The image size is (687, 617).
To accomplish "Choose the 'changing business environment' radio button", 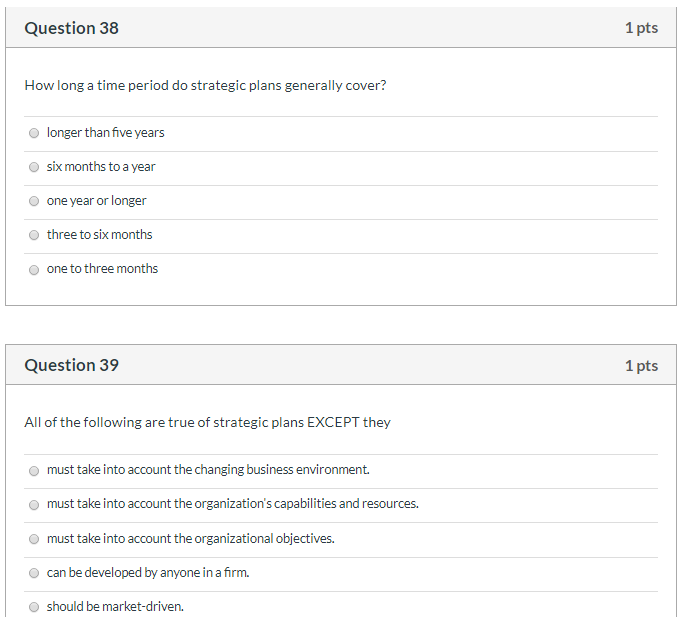I will point(34,470).
